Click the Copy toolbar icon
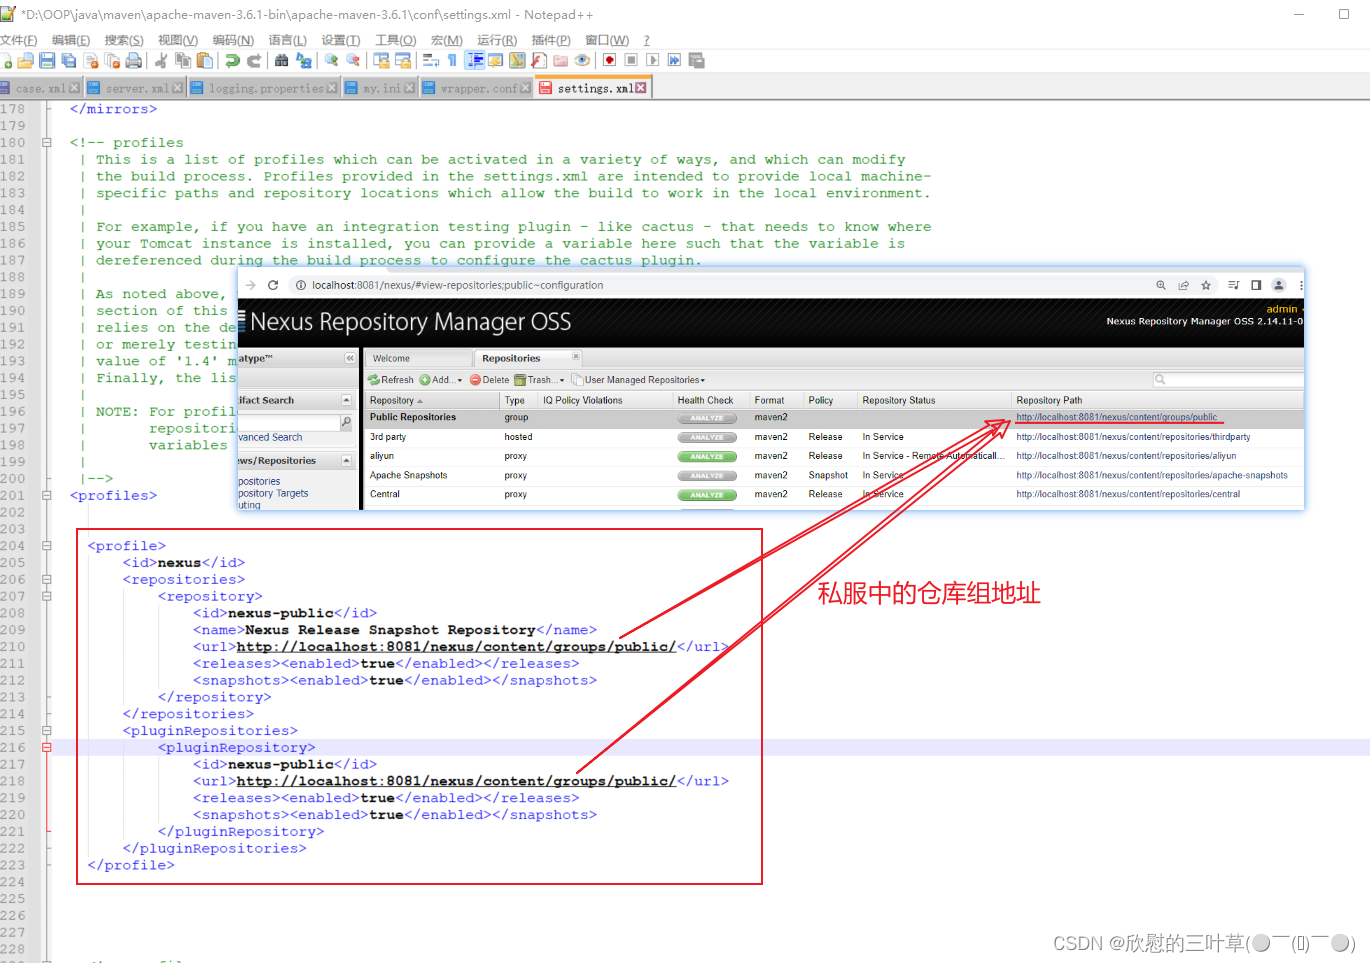Screen dimensions: 1370x963 183,60
